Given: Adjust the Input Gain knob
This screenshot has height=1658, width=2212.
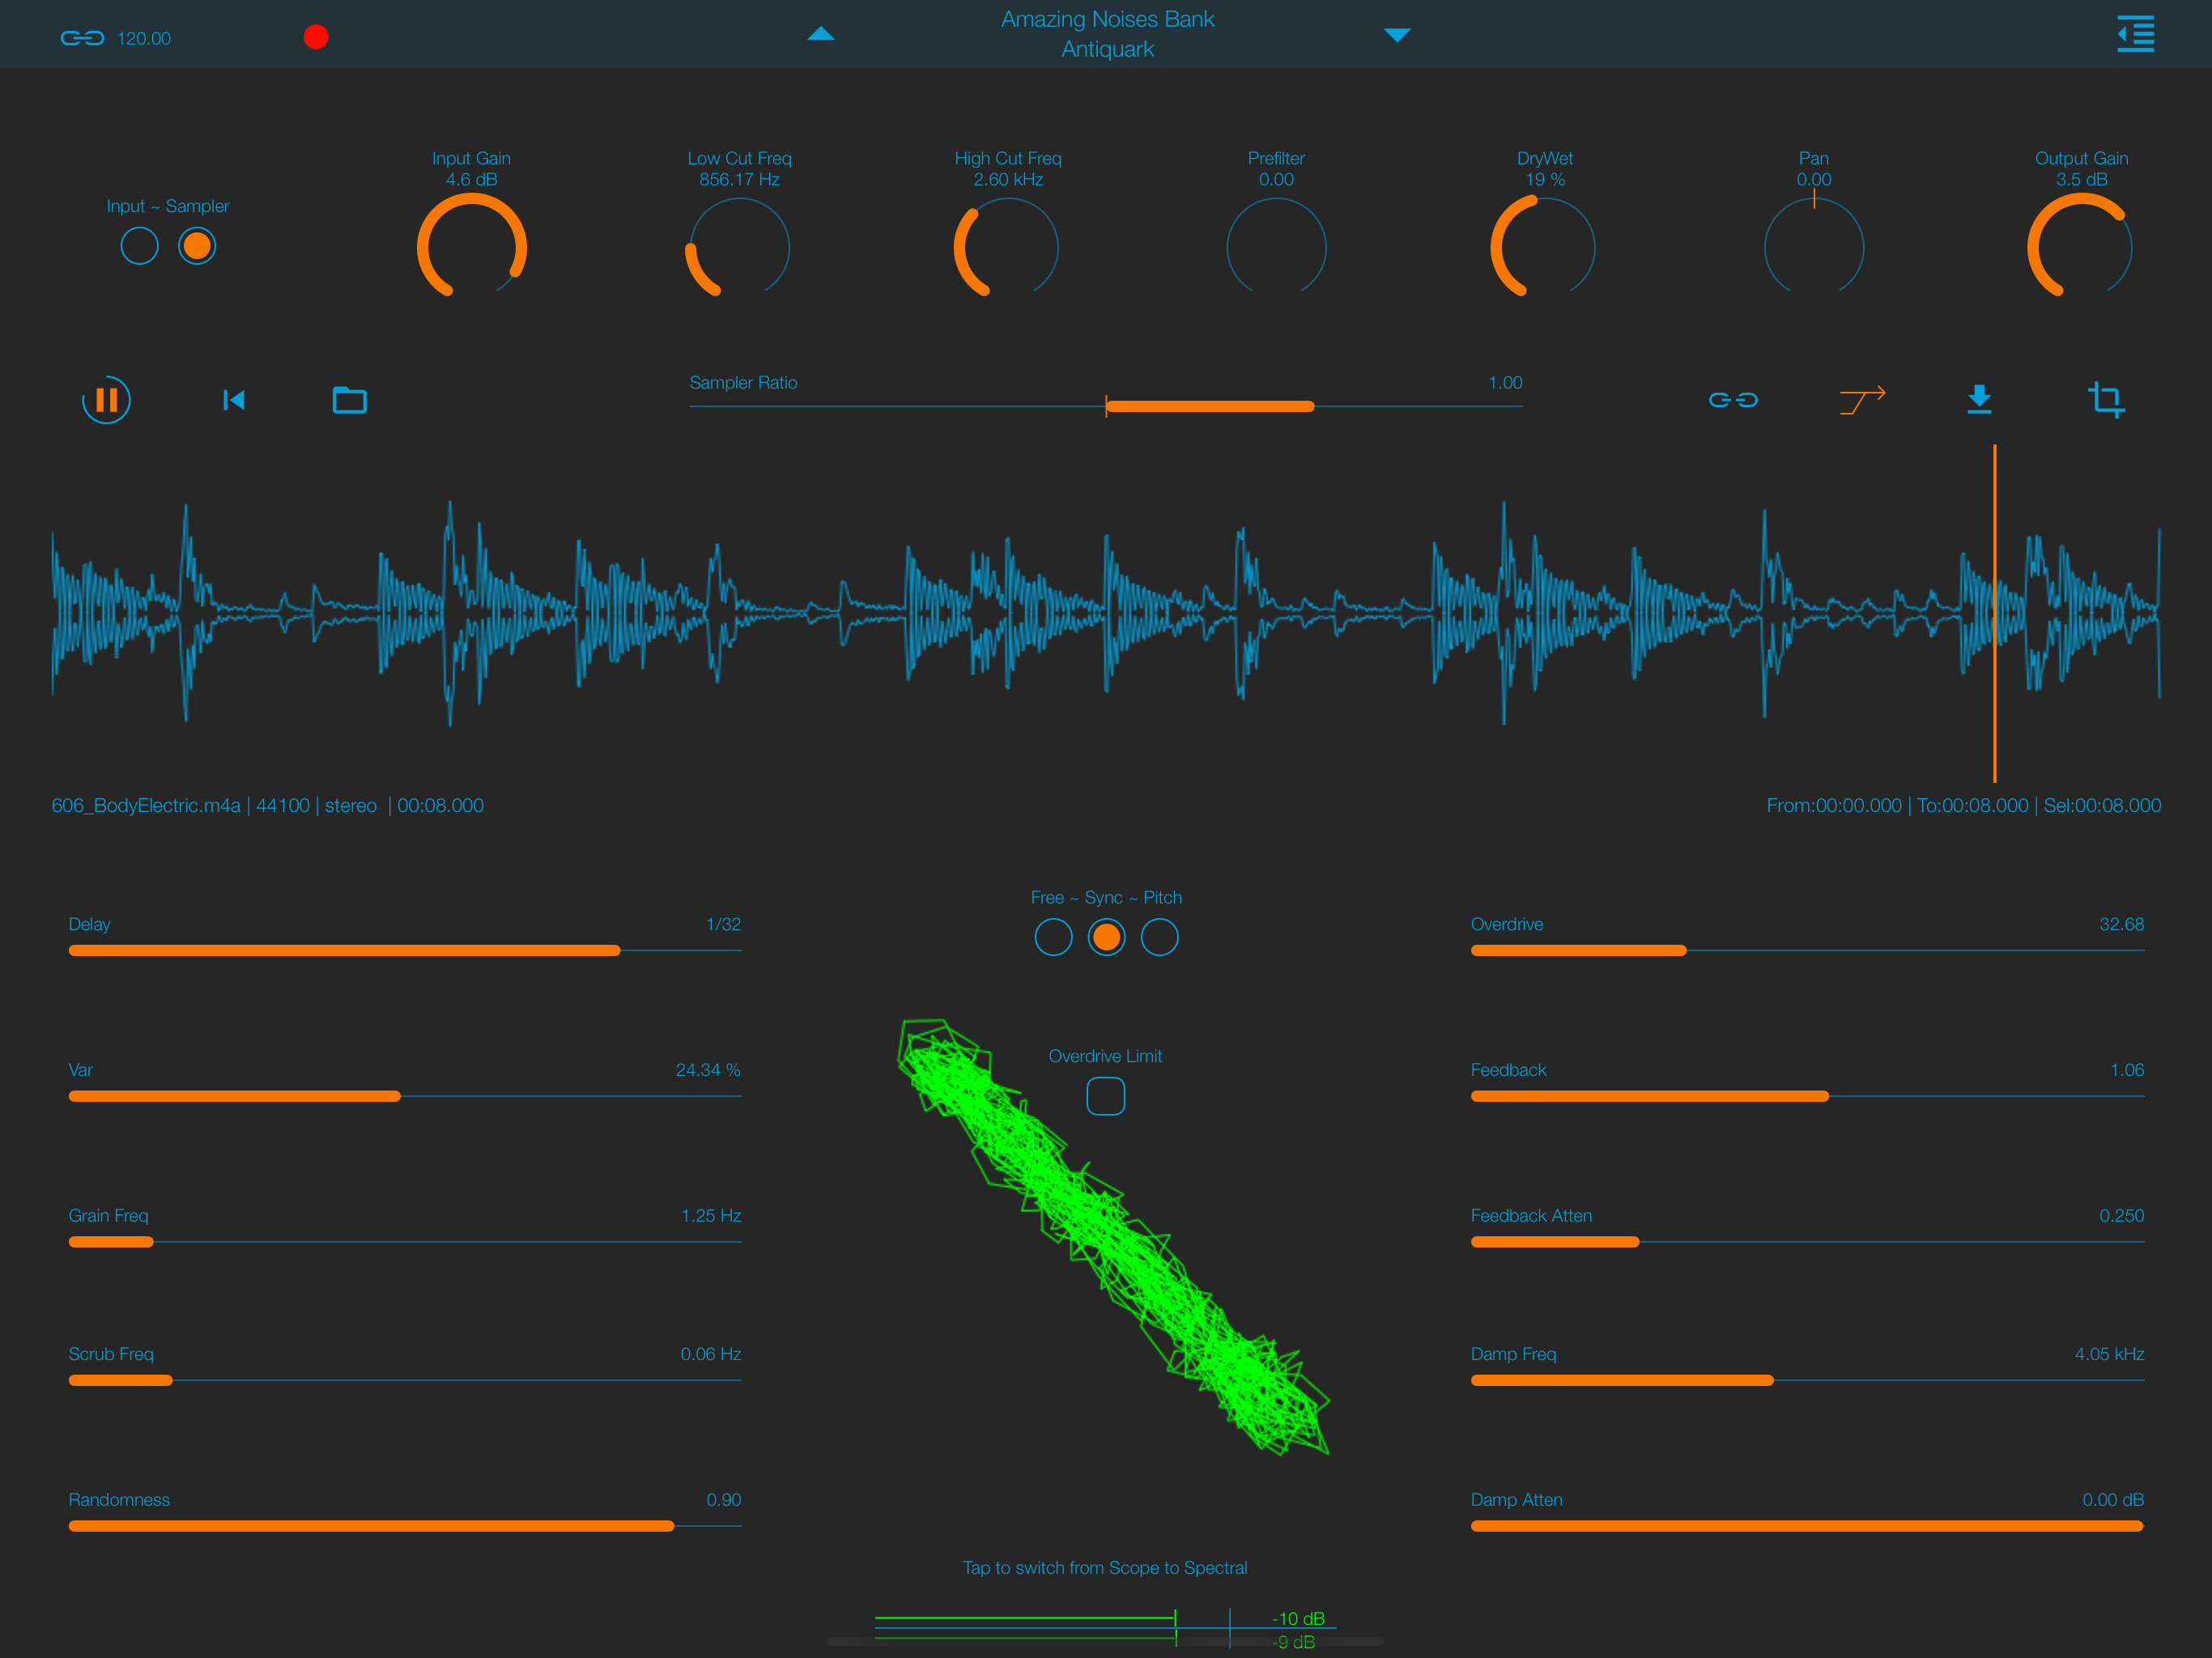Looking at the screenshot, I should click(x=472, y=246).
